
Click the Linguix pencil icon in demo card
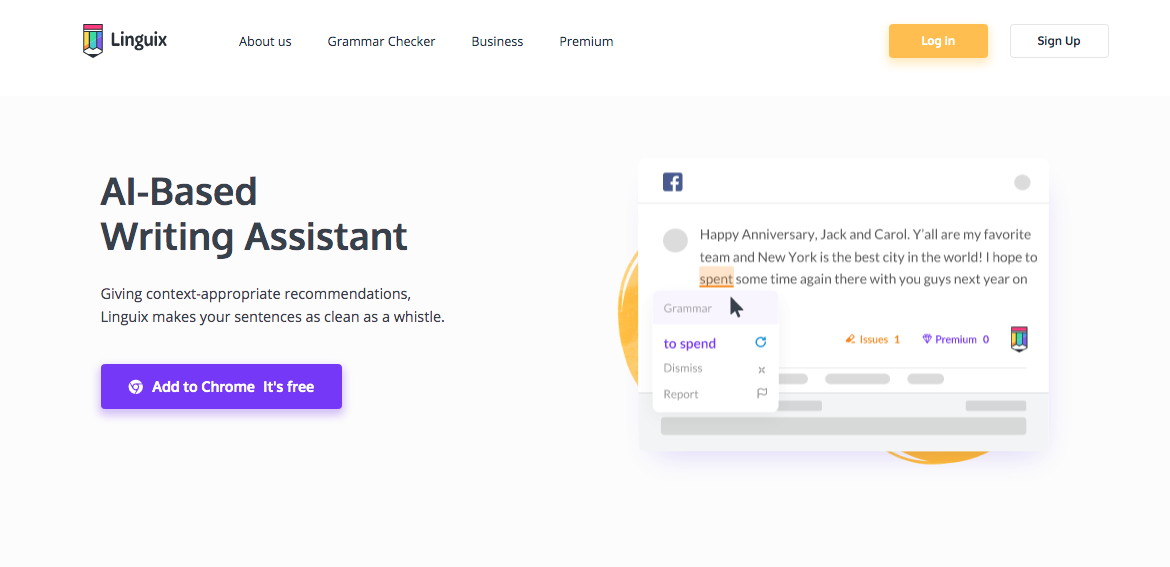point(1019,339)
